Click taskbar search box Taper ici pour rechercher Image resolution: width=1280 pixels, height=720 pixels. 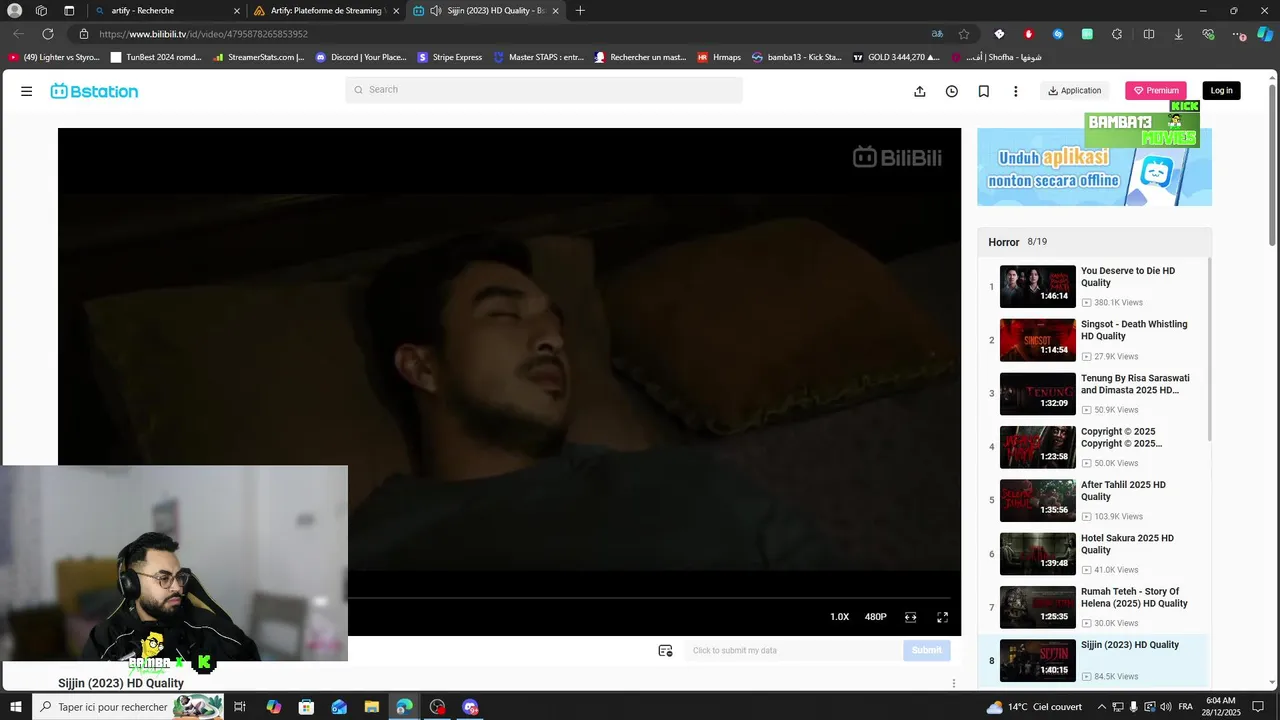click(128, 707)
